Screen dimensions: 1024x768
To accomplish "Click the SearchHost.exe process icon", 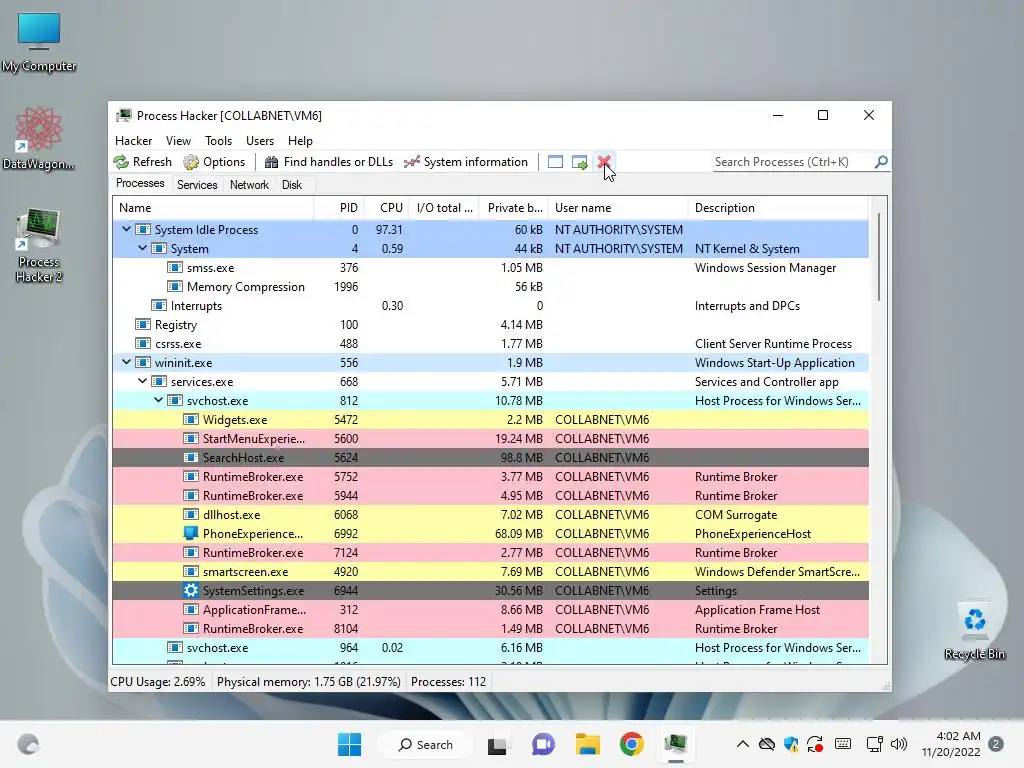I will (191, 457).
